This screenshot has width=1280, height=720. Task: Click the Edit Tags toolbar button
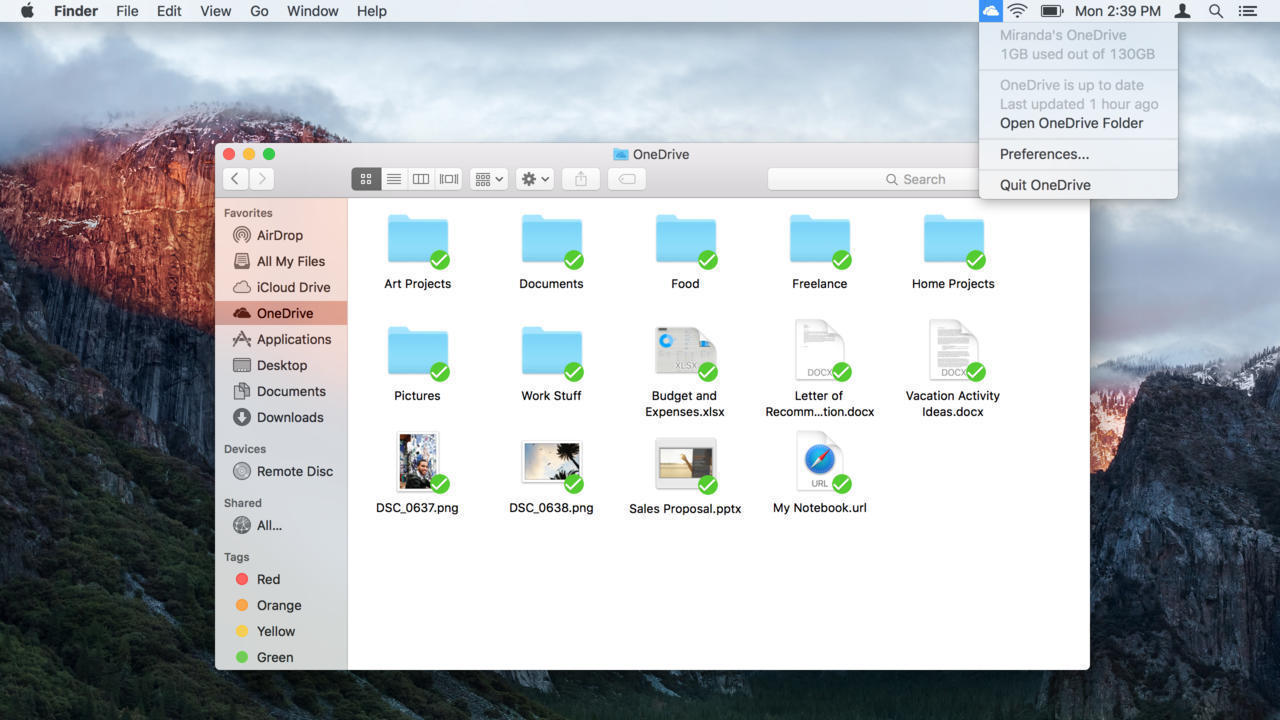[627, 179]
